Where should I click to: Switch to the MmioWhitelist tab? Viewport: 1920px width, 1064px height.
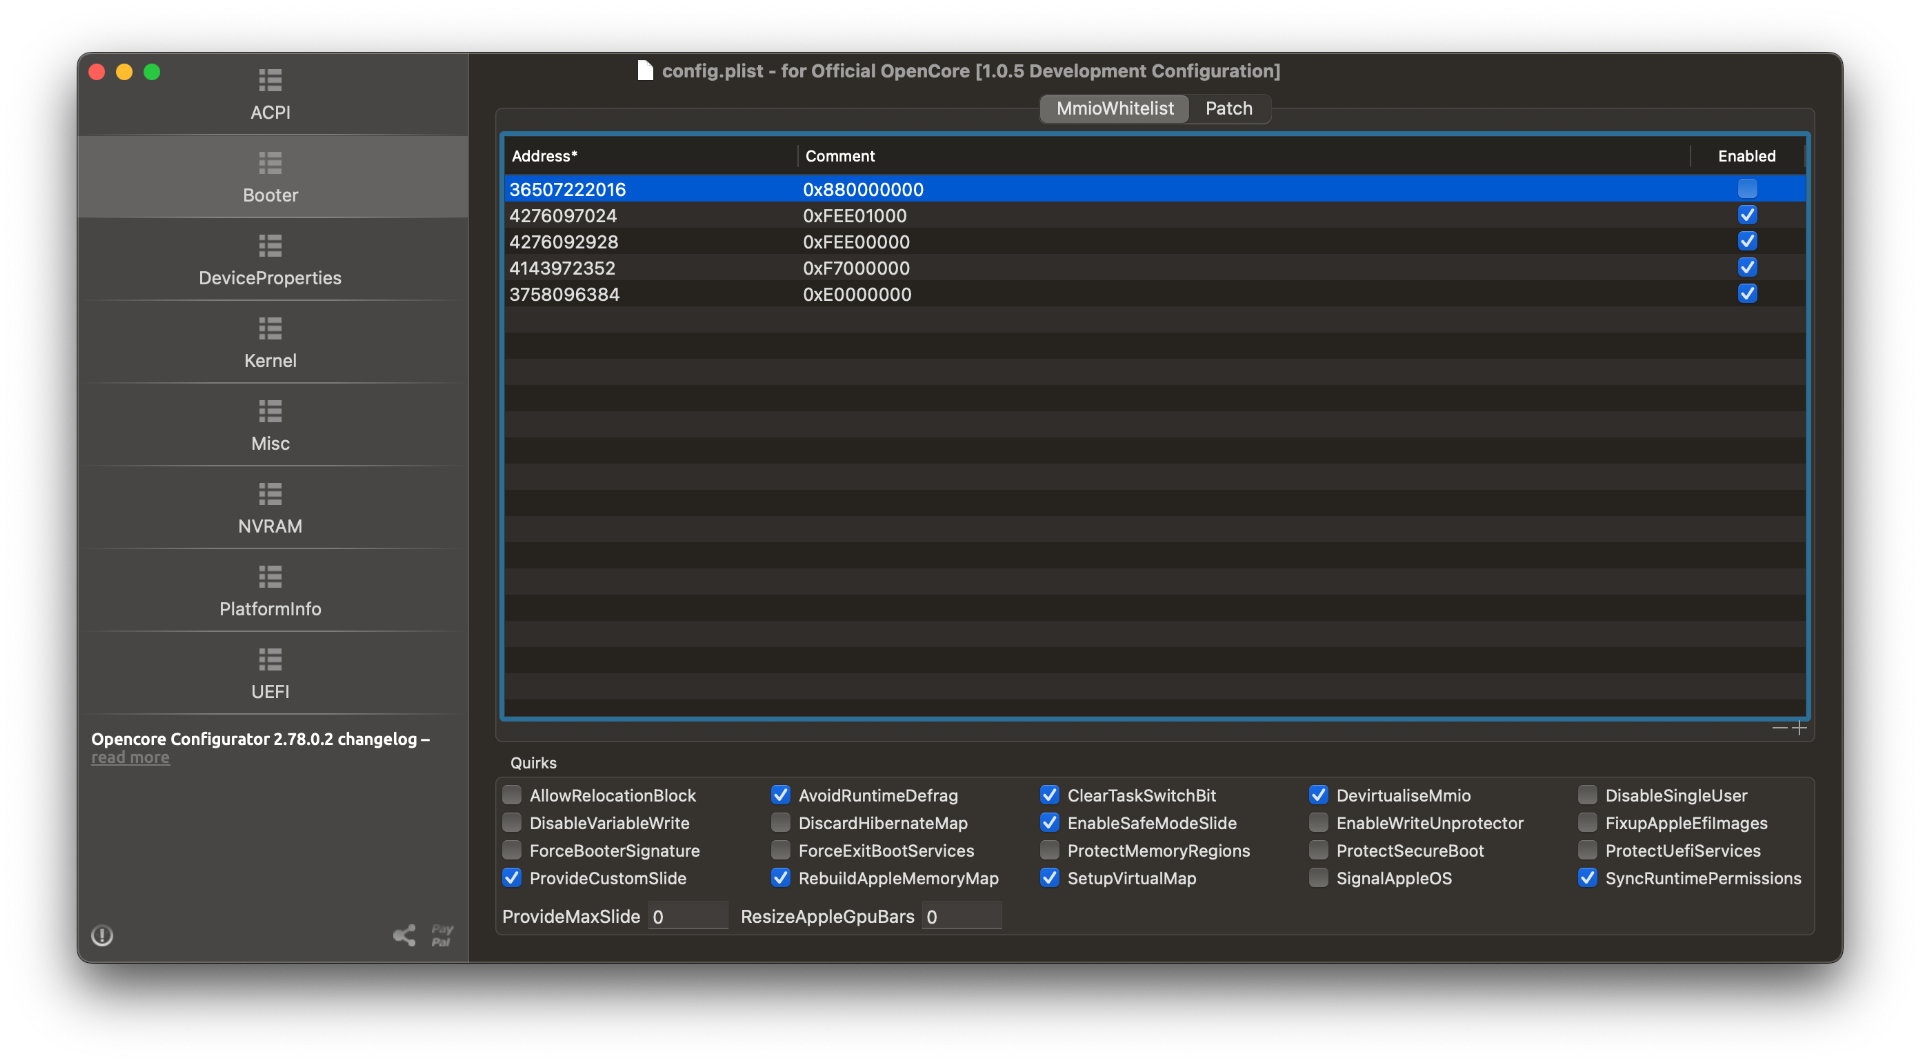pyautogui.click(x=1115, y=108)
